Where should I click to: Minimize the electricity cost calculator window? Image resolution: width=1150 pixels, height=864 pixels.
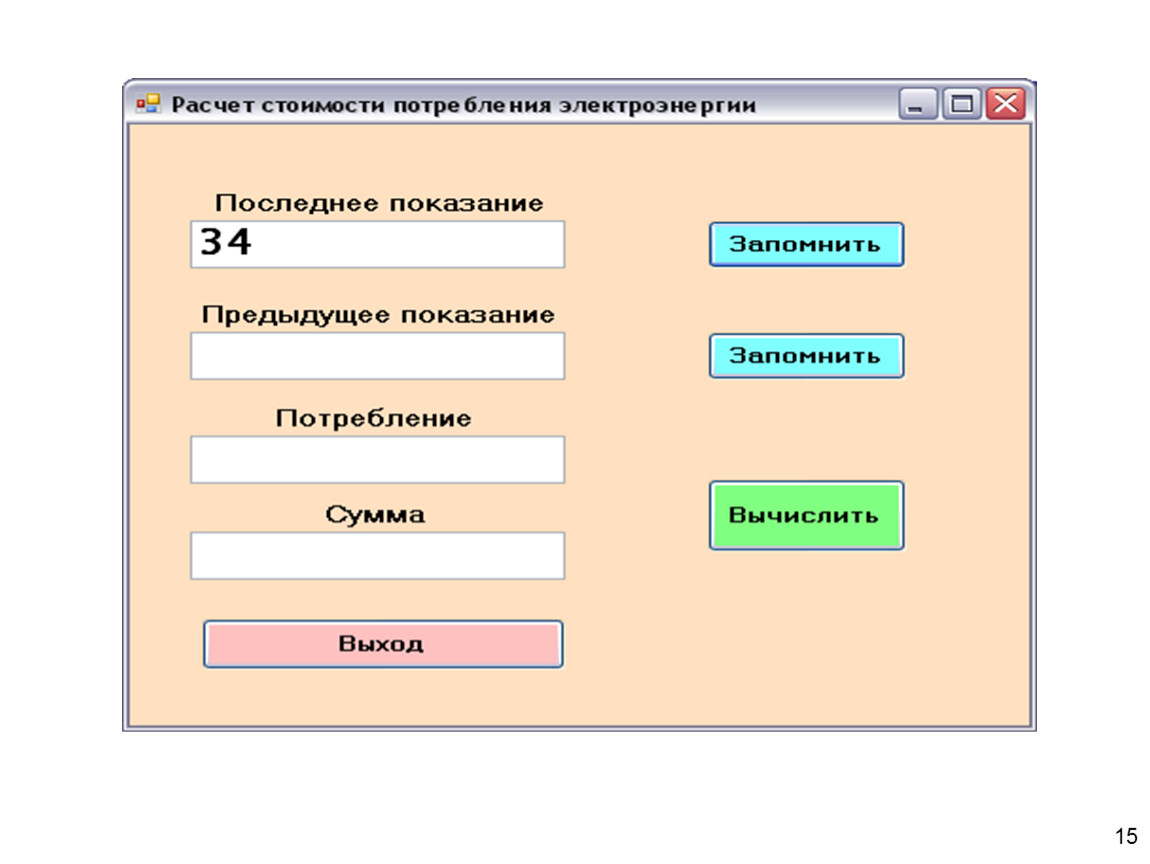[x=918, y=104]
